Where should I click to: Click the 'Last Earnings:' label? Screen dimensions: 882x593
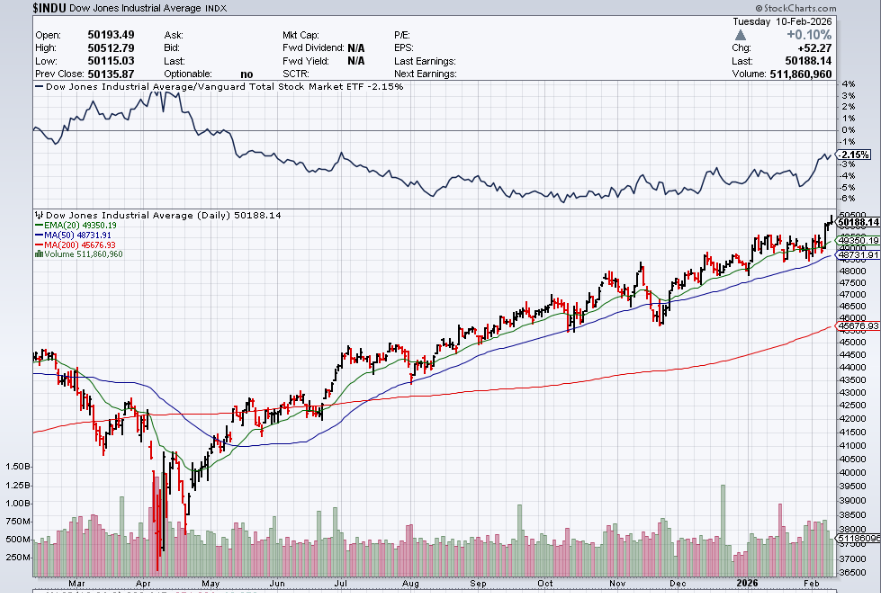[x=425, y=61]
